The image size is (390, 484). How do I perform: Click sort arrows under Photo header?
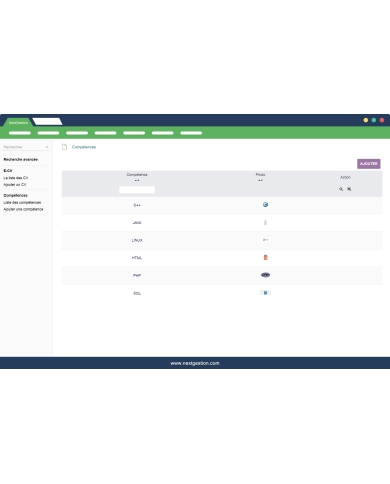[x=260, y=180]
